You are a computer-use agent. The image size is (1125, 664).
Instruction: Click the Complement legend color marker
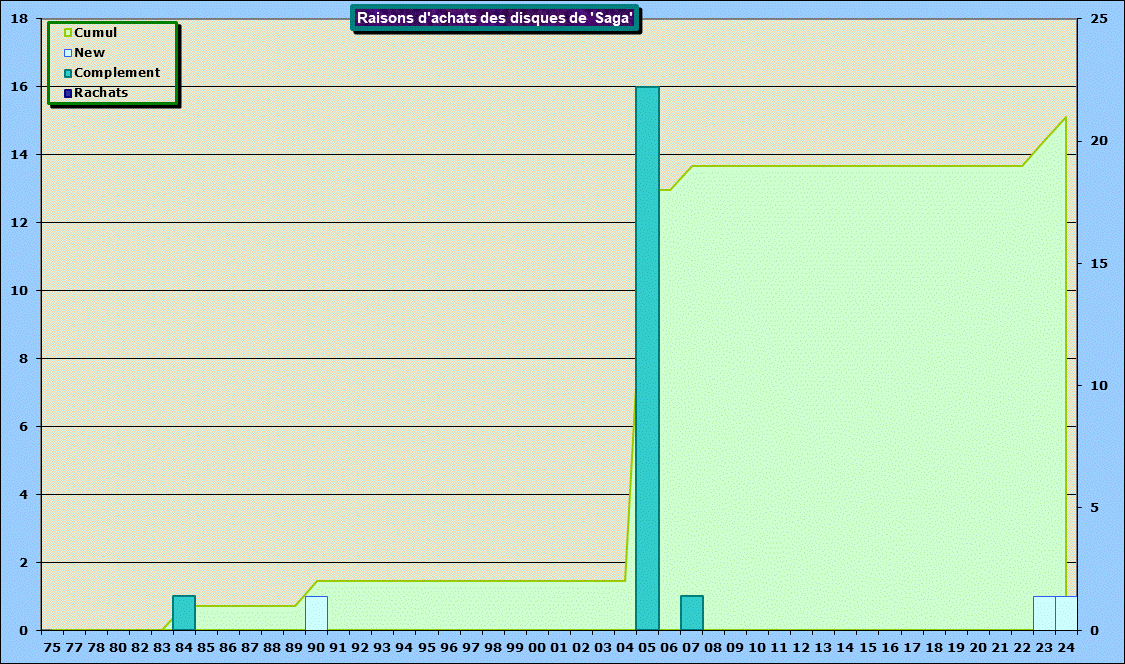[x=68, y=73]
